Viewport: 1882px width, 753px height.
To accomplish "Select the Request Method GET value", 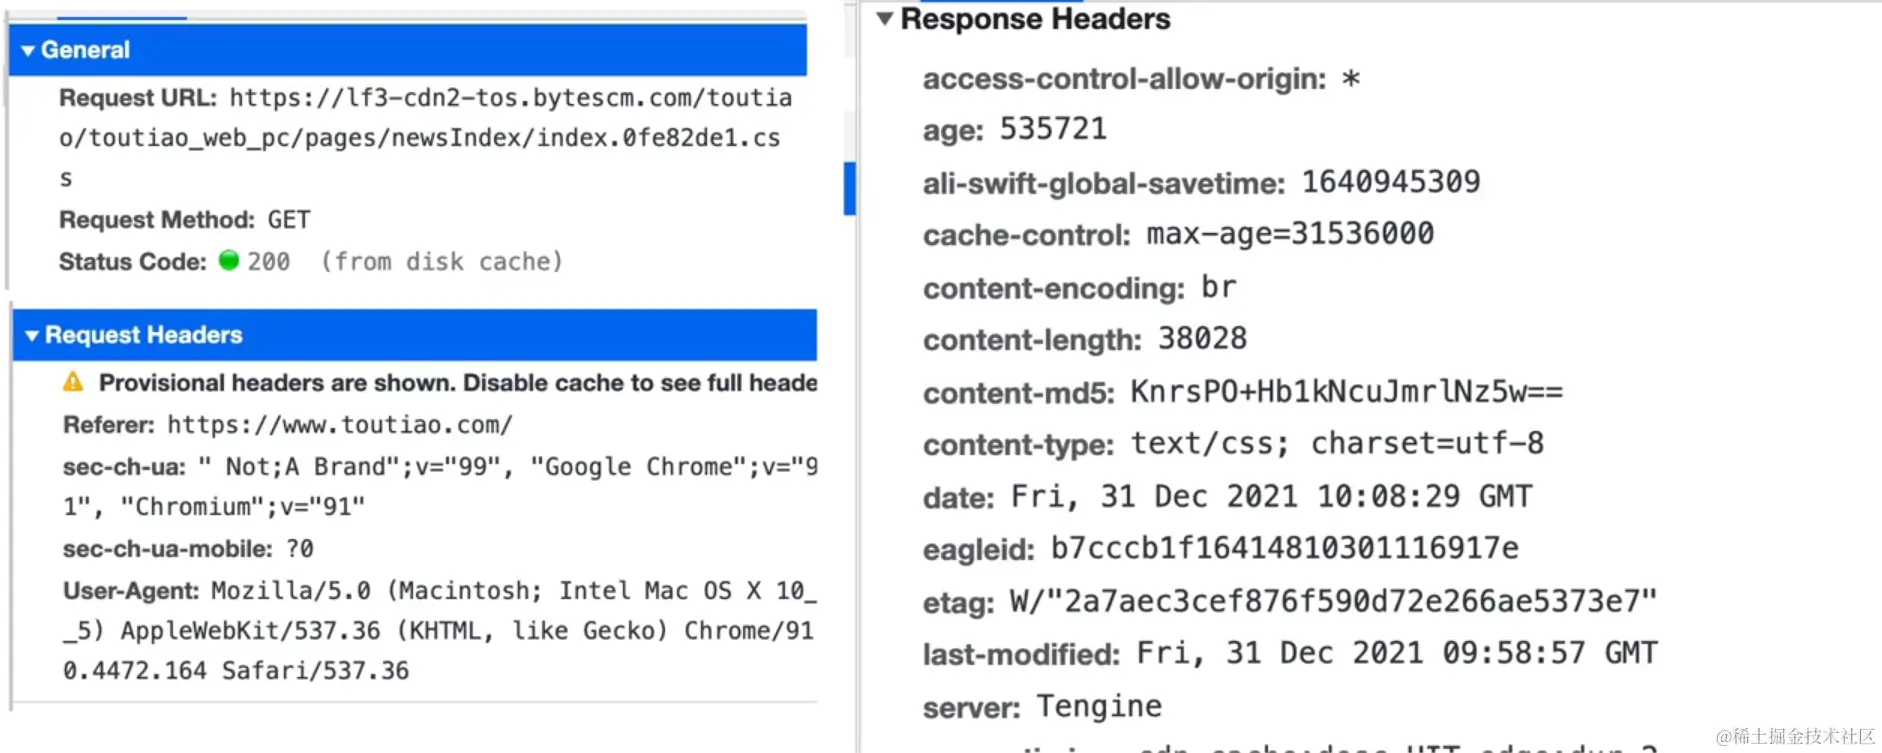I will pyautogui.click(x=289, y=220).
